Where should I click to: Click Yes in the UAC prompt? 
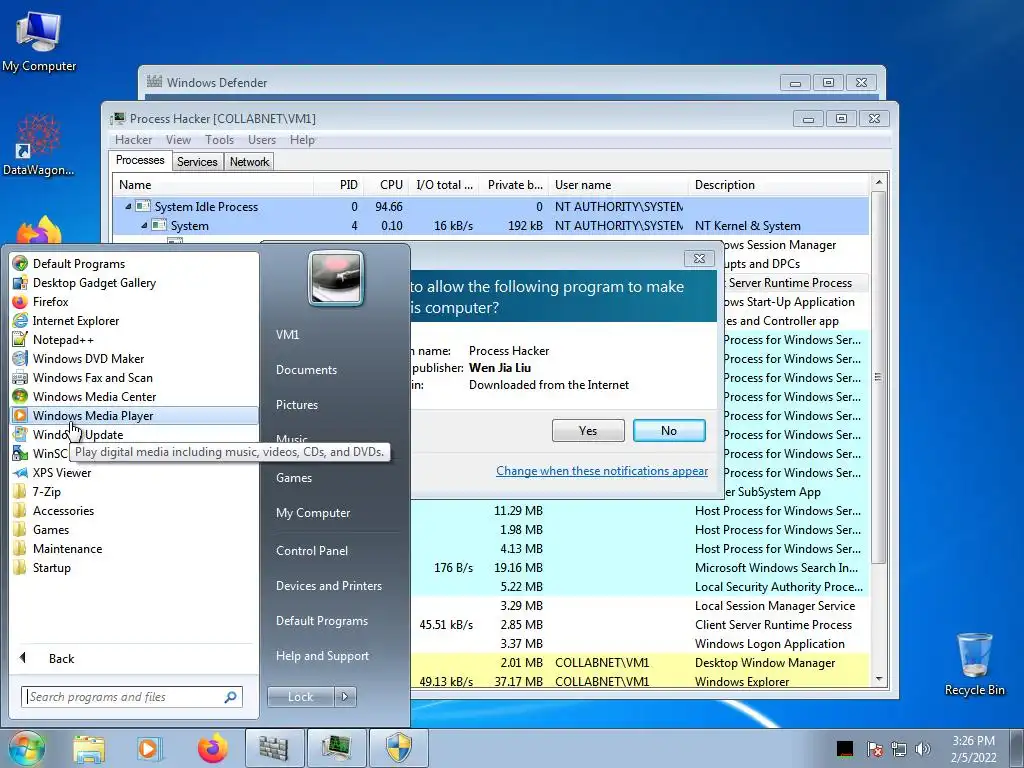click(x=588, y=430)
